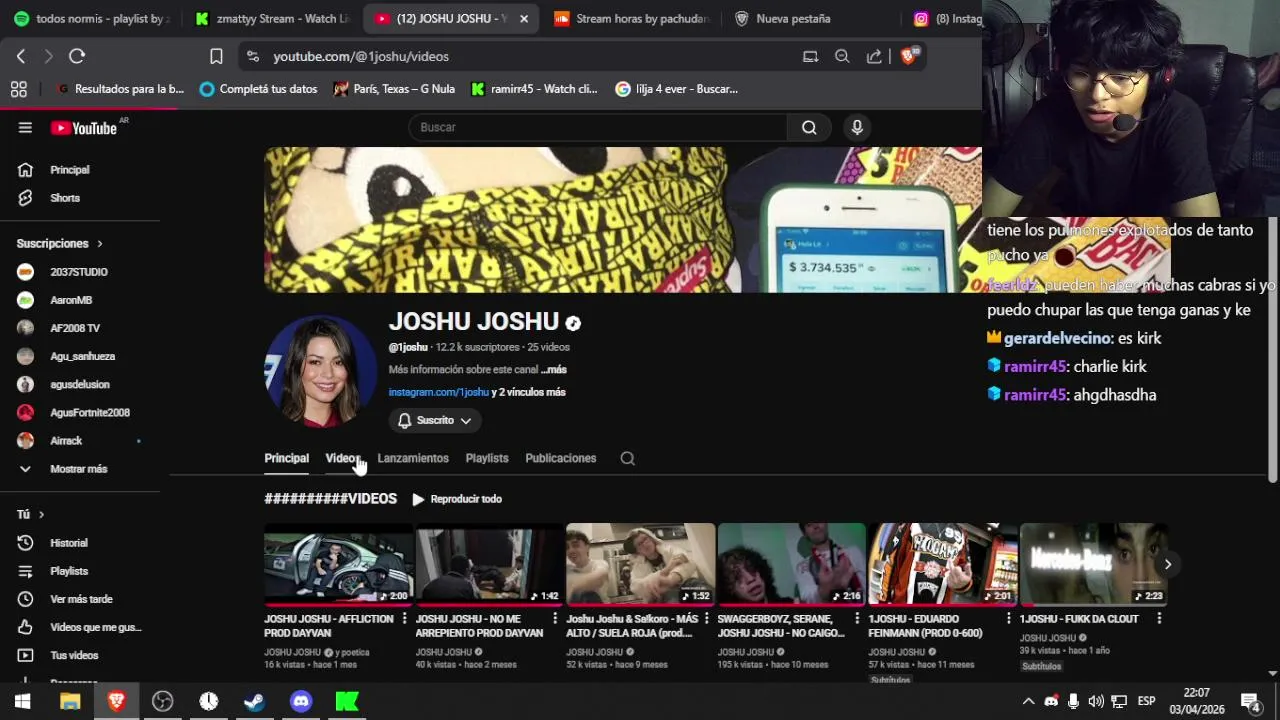Click the search magnifier button
Image resolution: width=1280 pixels, height=720 pixels.
809,127
